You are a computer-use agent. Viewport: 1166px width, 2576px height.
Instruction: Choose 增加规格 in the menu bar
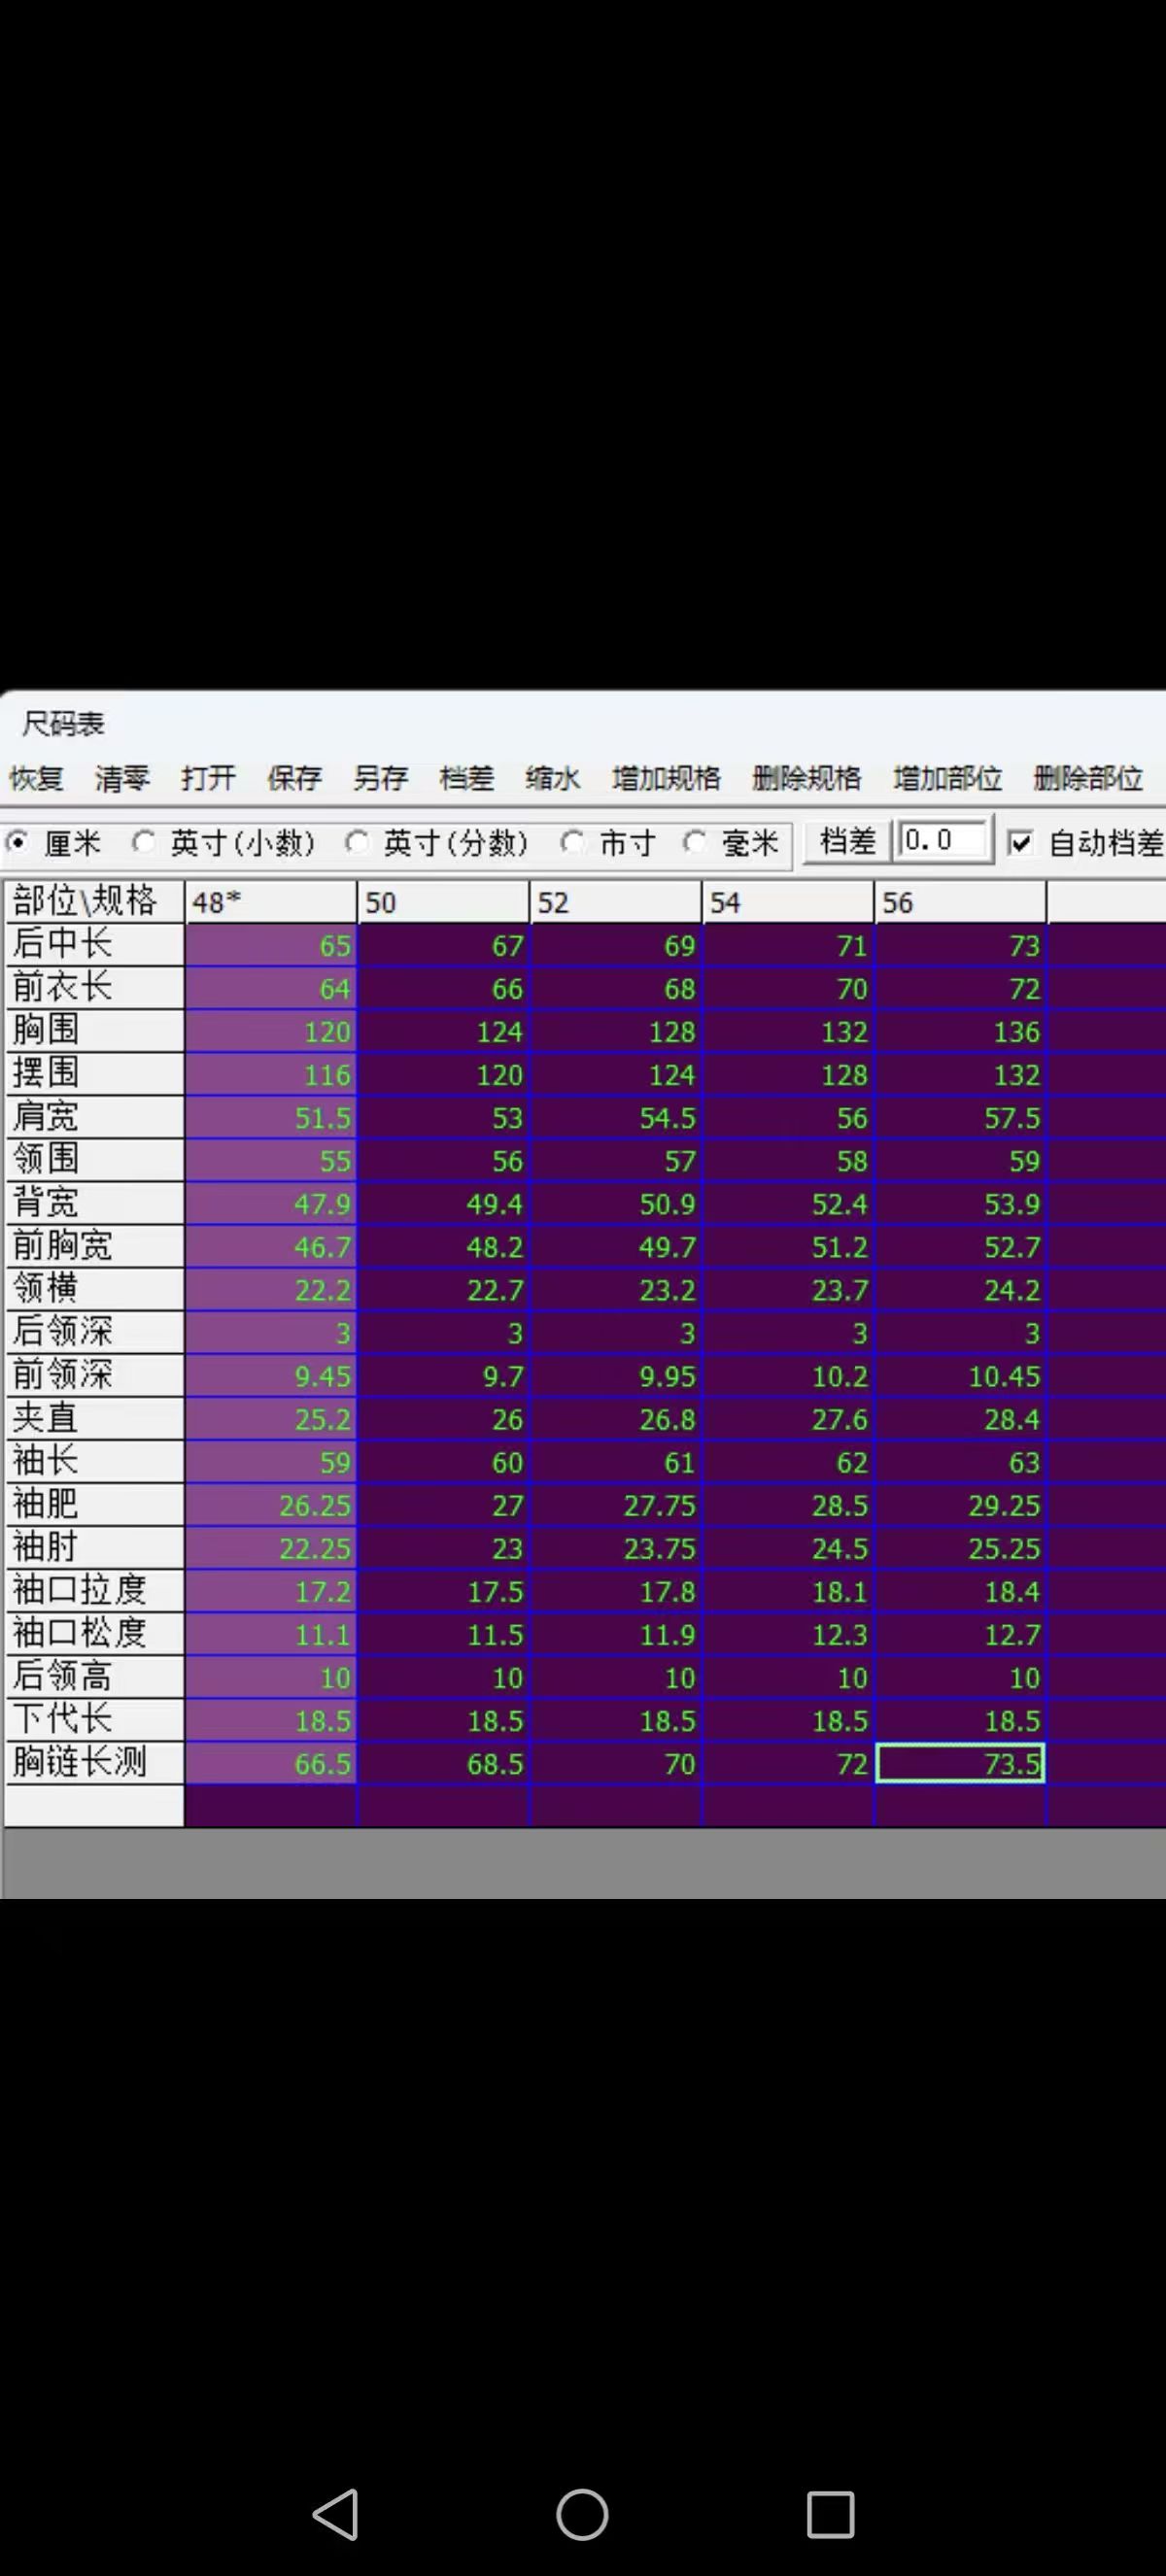click(x=666, y=778)
